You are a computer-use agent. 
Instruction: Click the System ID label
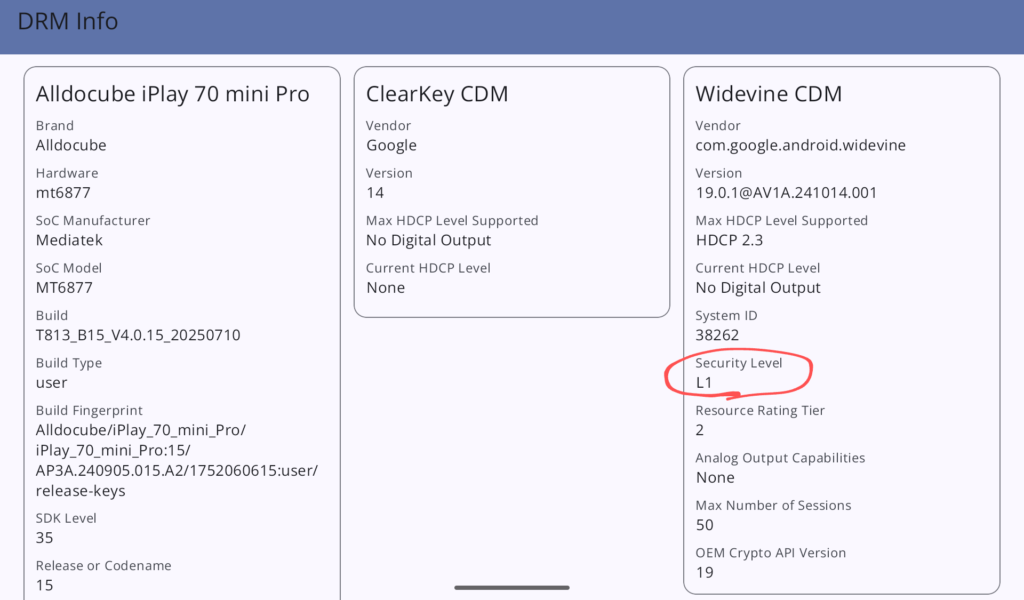tap(726, 316)
